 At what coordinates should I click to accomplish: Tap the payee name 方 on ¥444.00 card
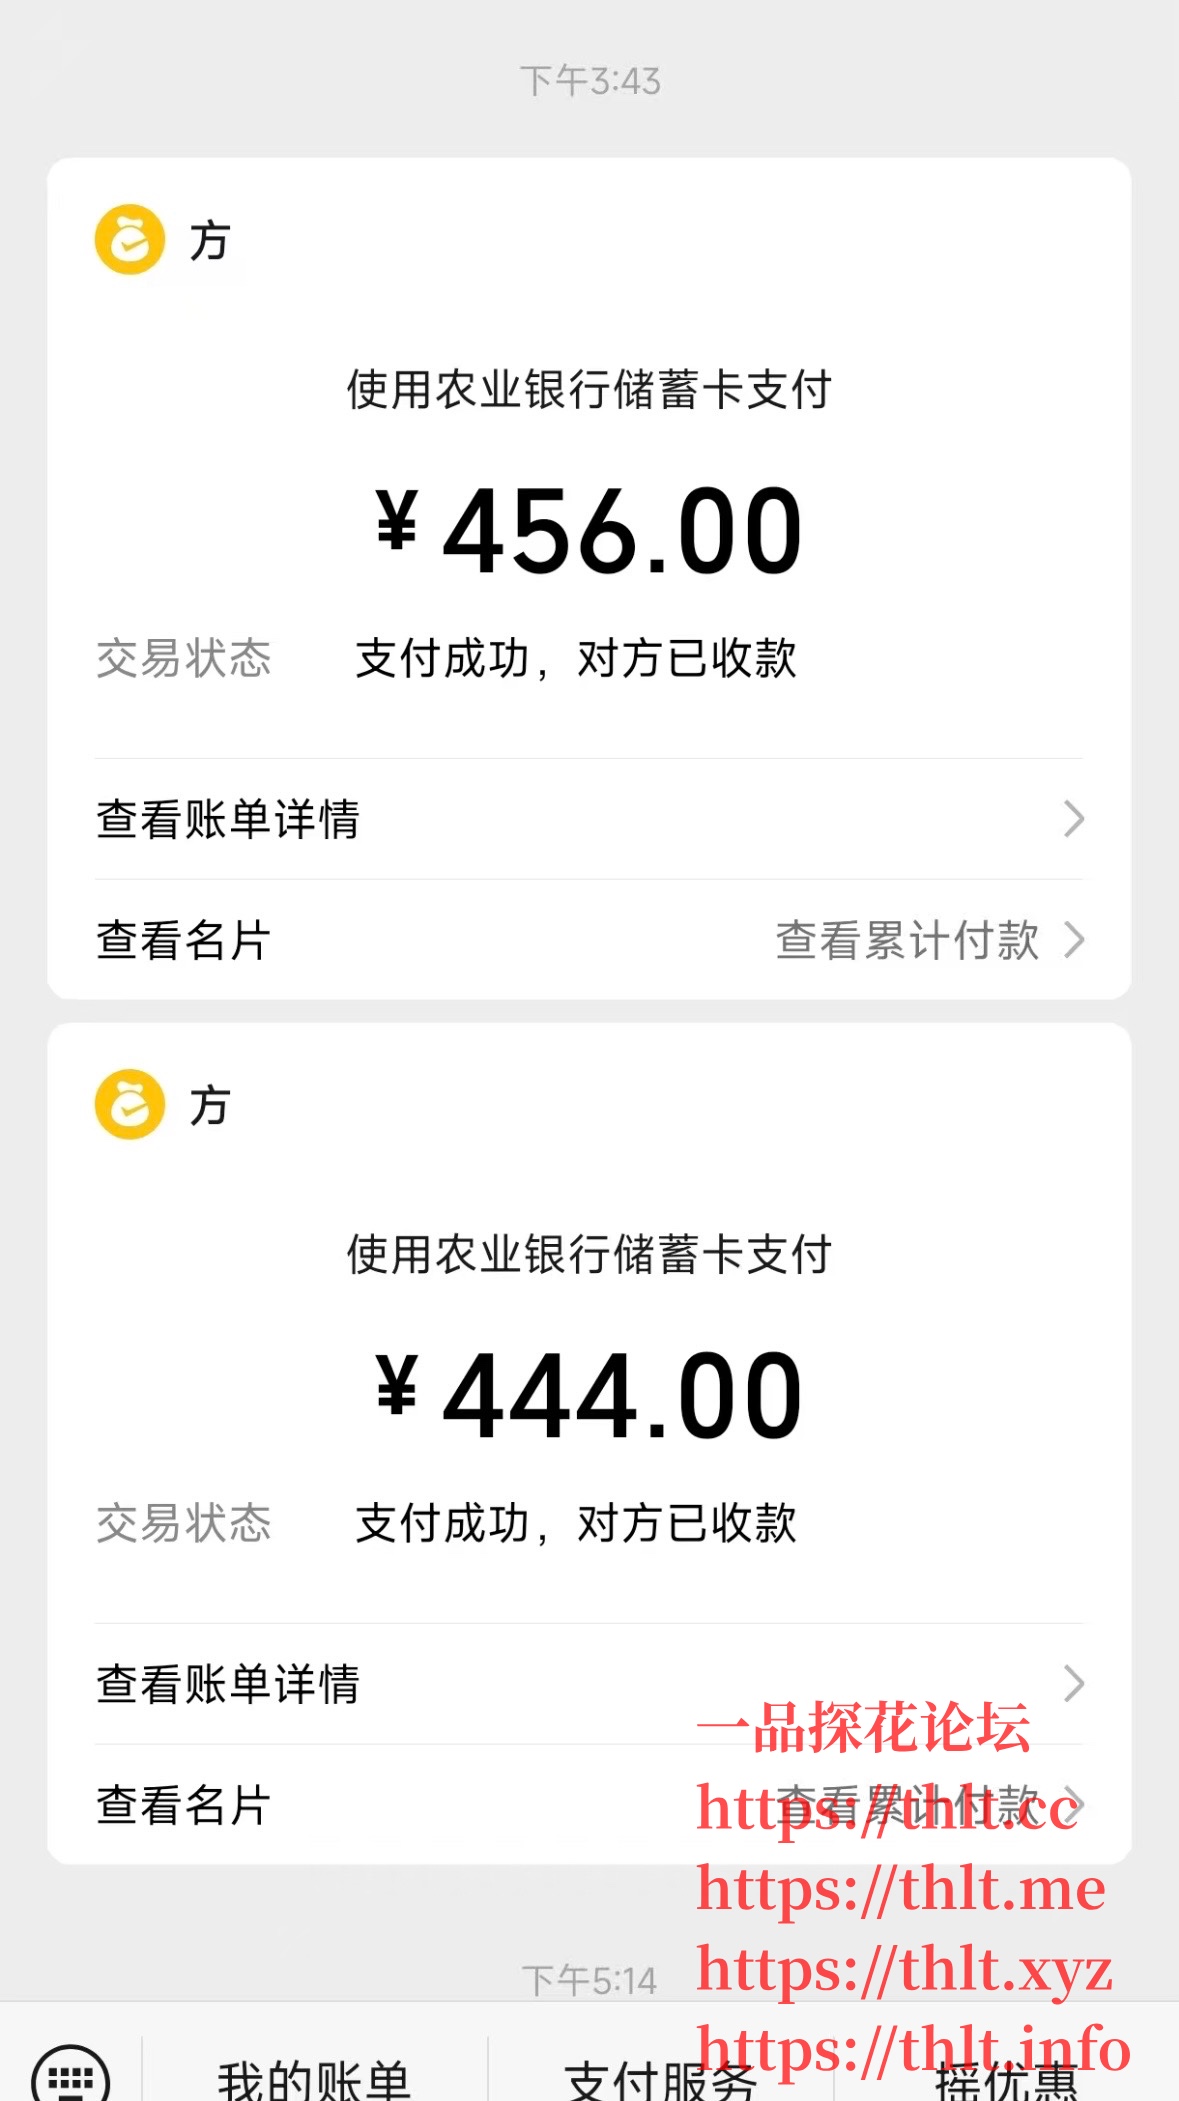pyautogui.click(x=210, y=1106)
